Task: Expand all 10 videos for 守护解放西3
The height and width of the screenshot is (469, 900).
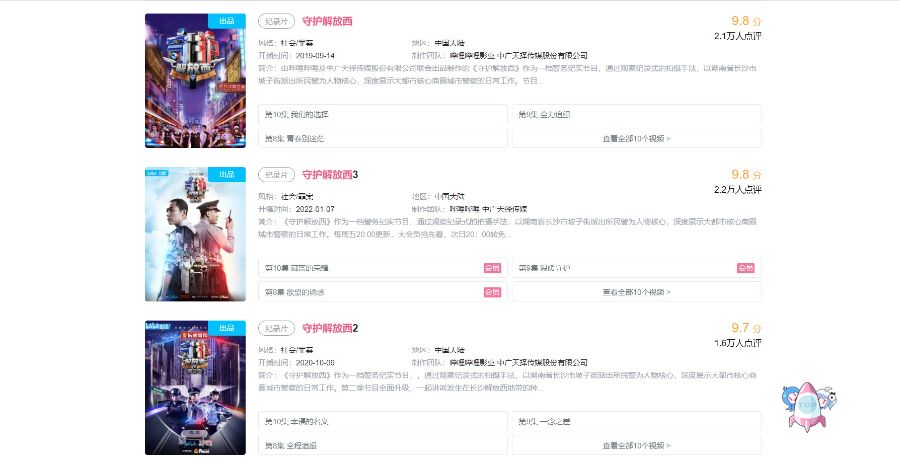Action: [x=637, y=292]
